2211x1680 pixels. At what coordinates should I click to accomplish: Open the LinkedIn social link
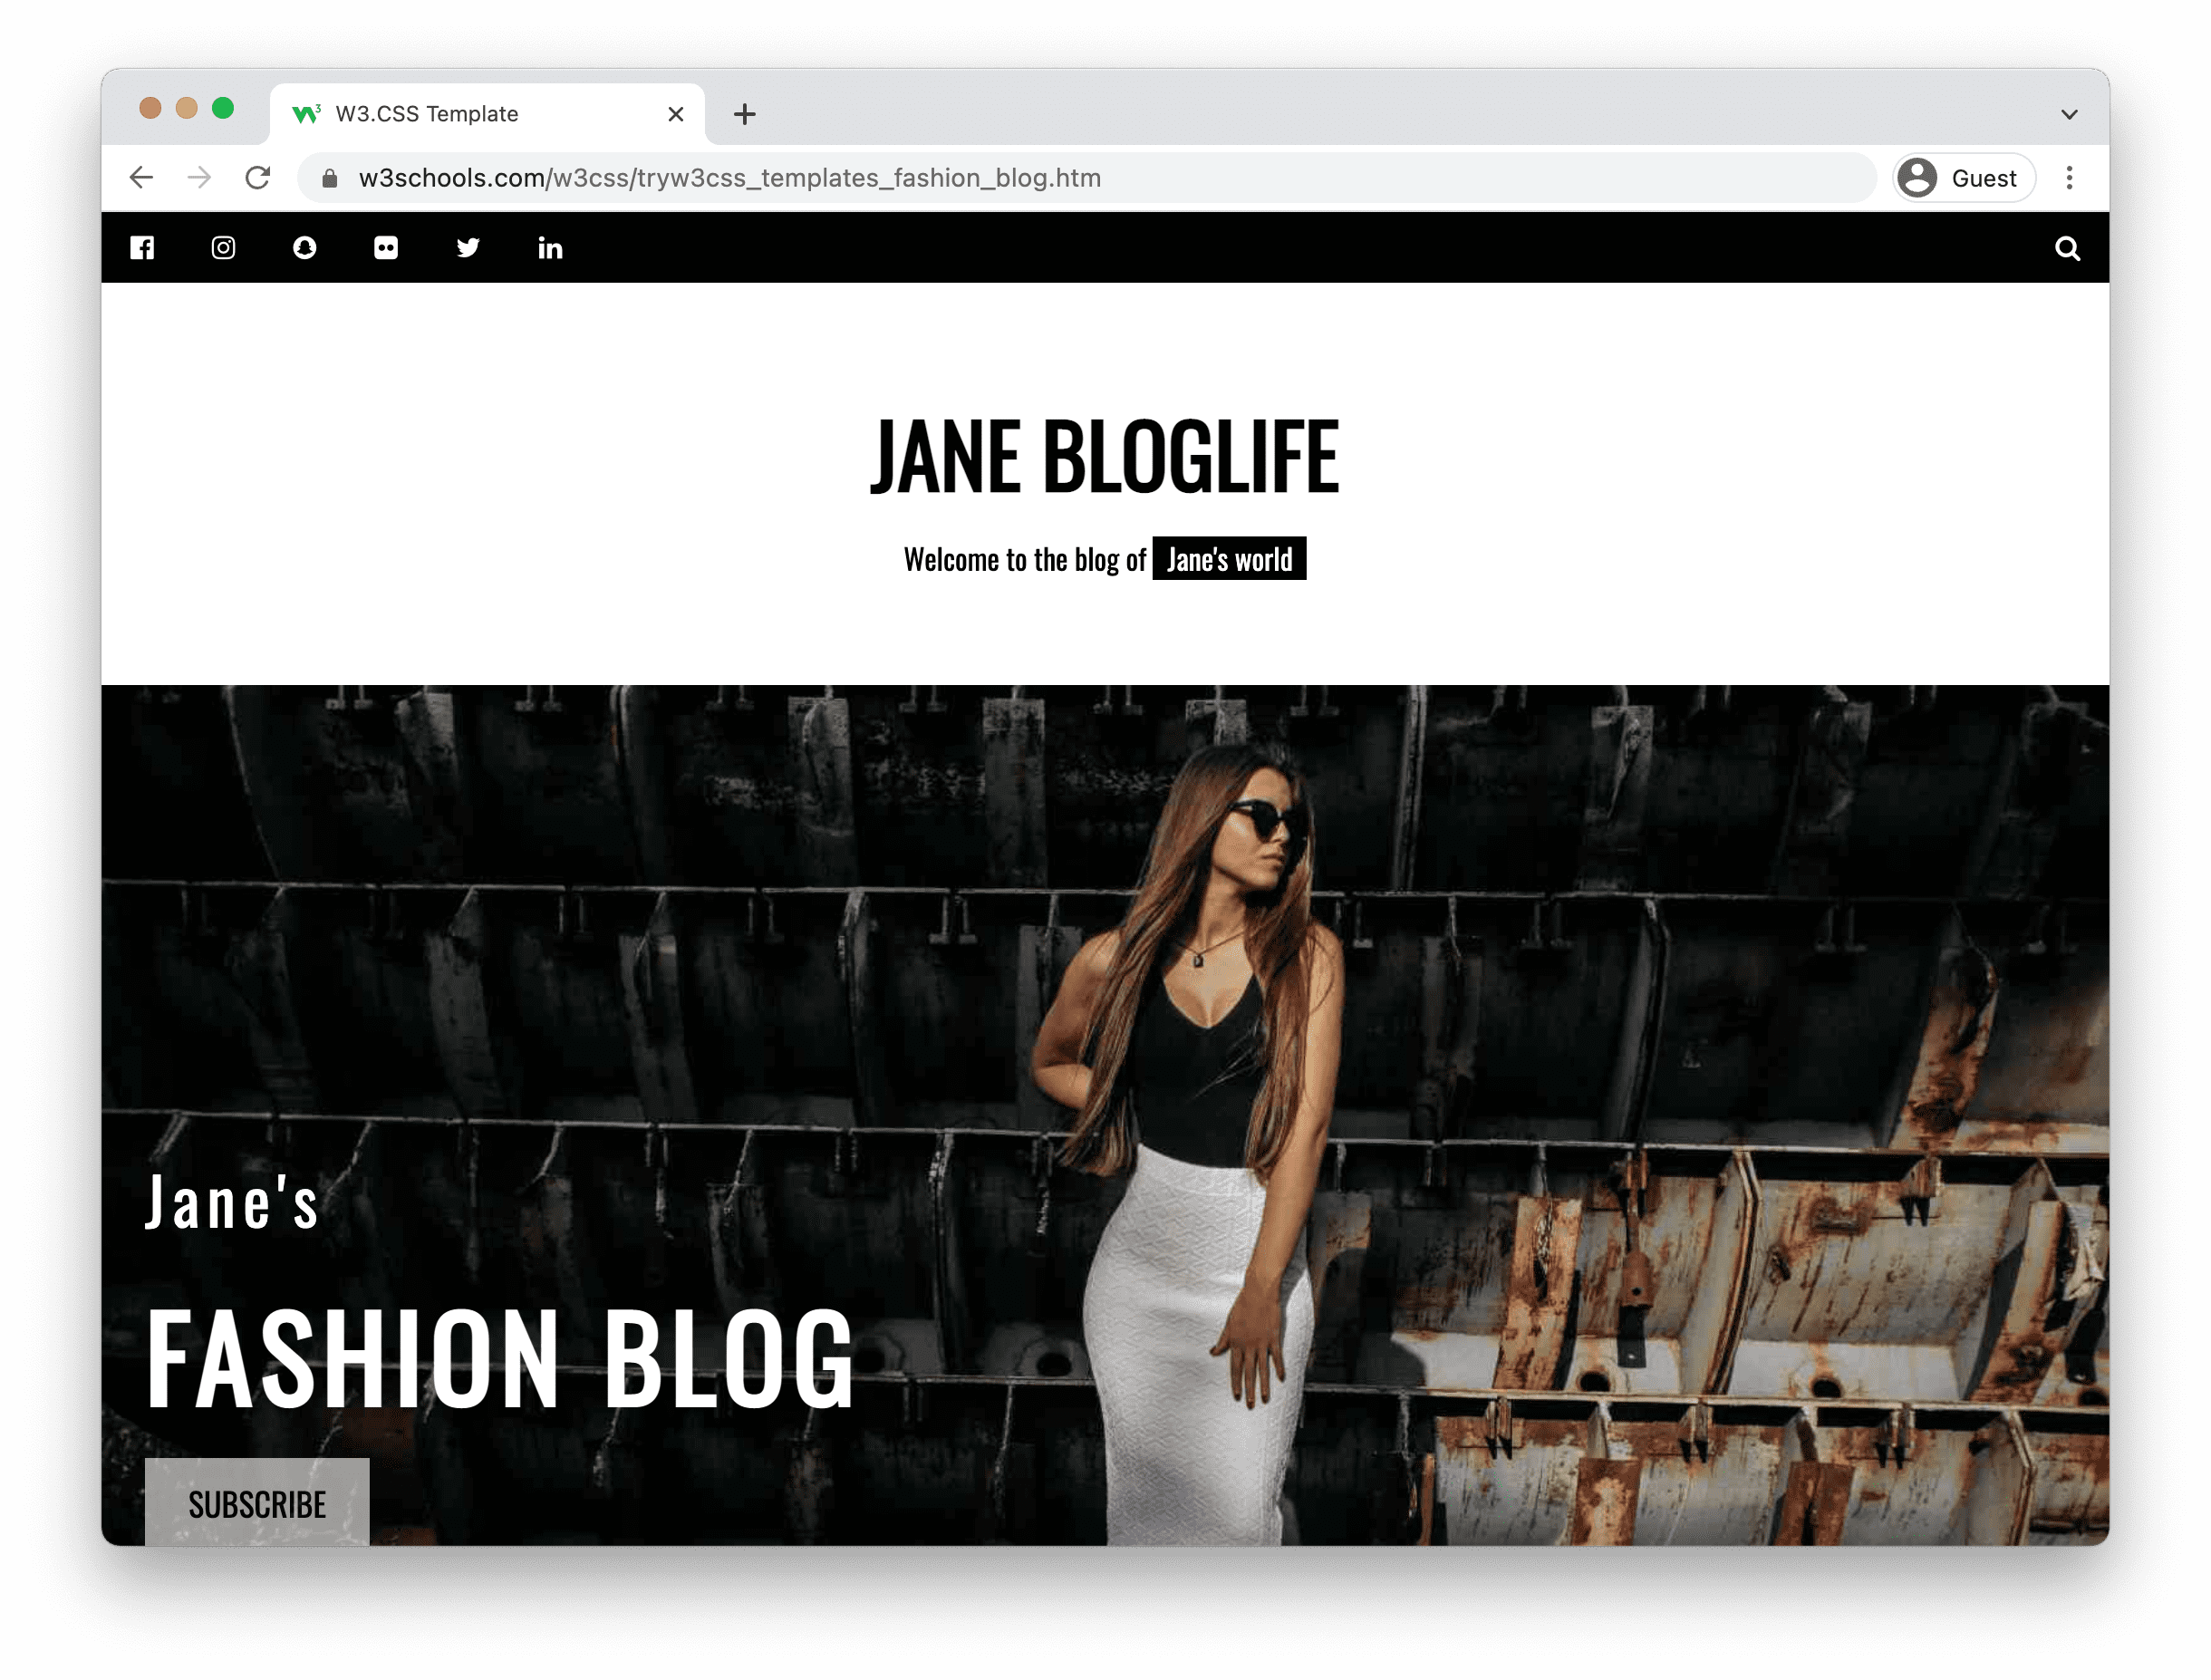pos(550,248)
